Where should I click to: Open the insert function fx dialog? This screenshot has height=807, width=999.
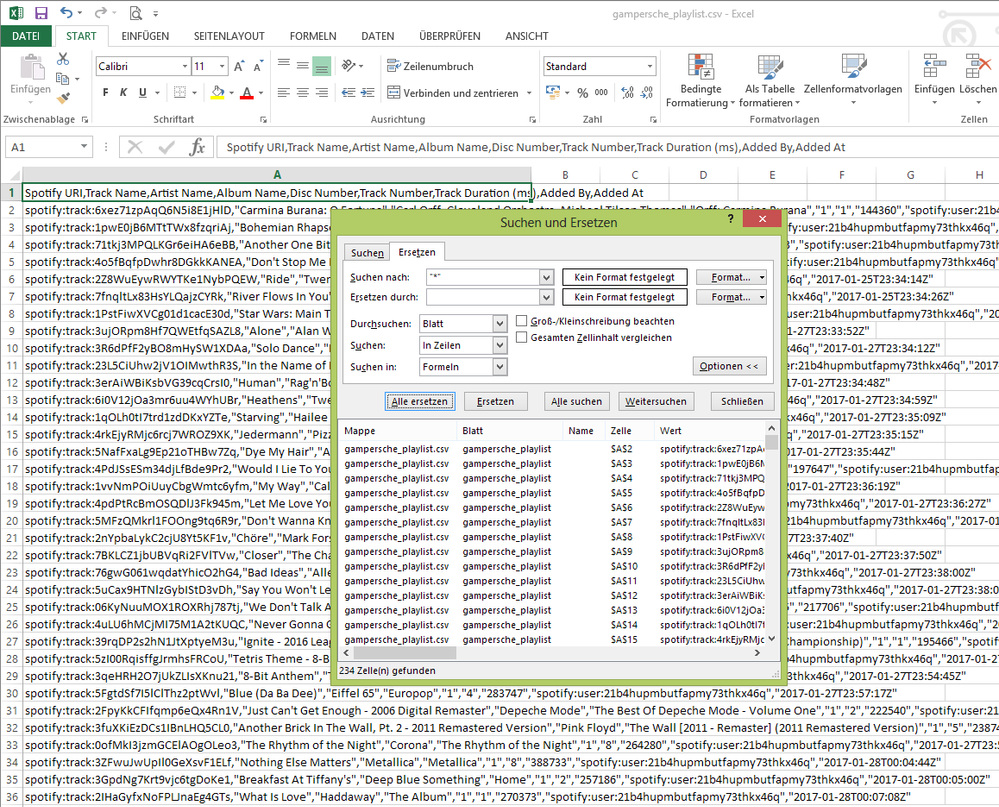tap(197, 147)
